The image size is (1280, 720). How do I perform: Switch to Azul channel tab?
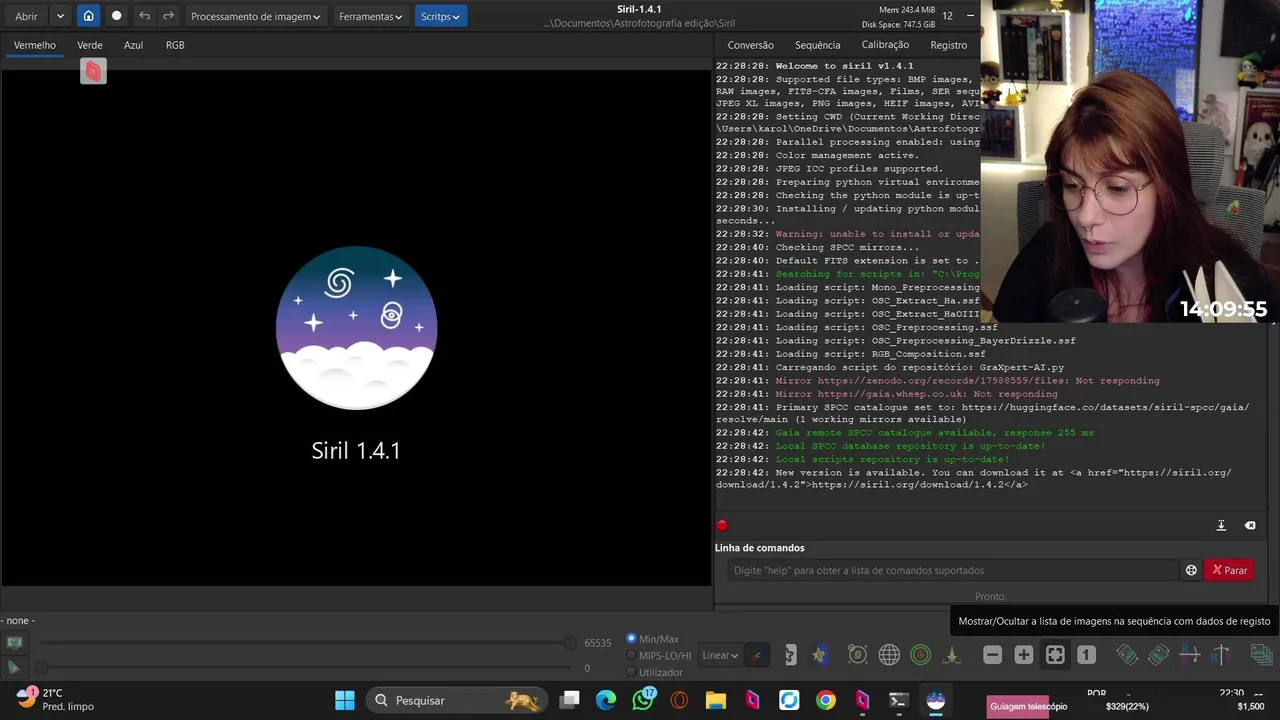[133, 45]
